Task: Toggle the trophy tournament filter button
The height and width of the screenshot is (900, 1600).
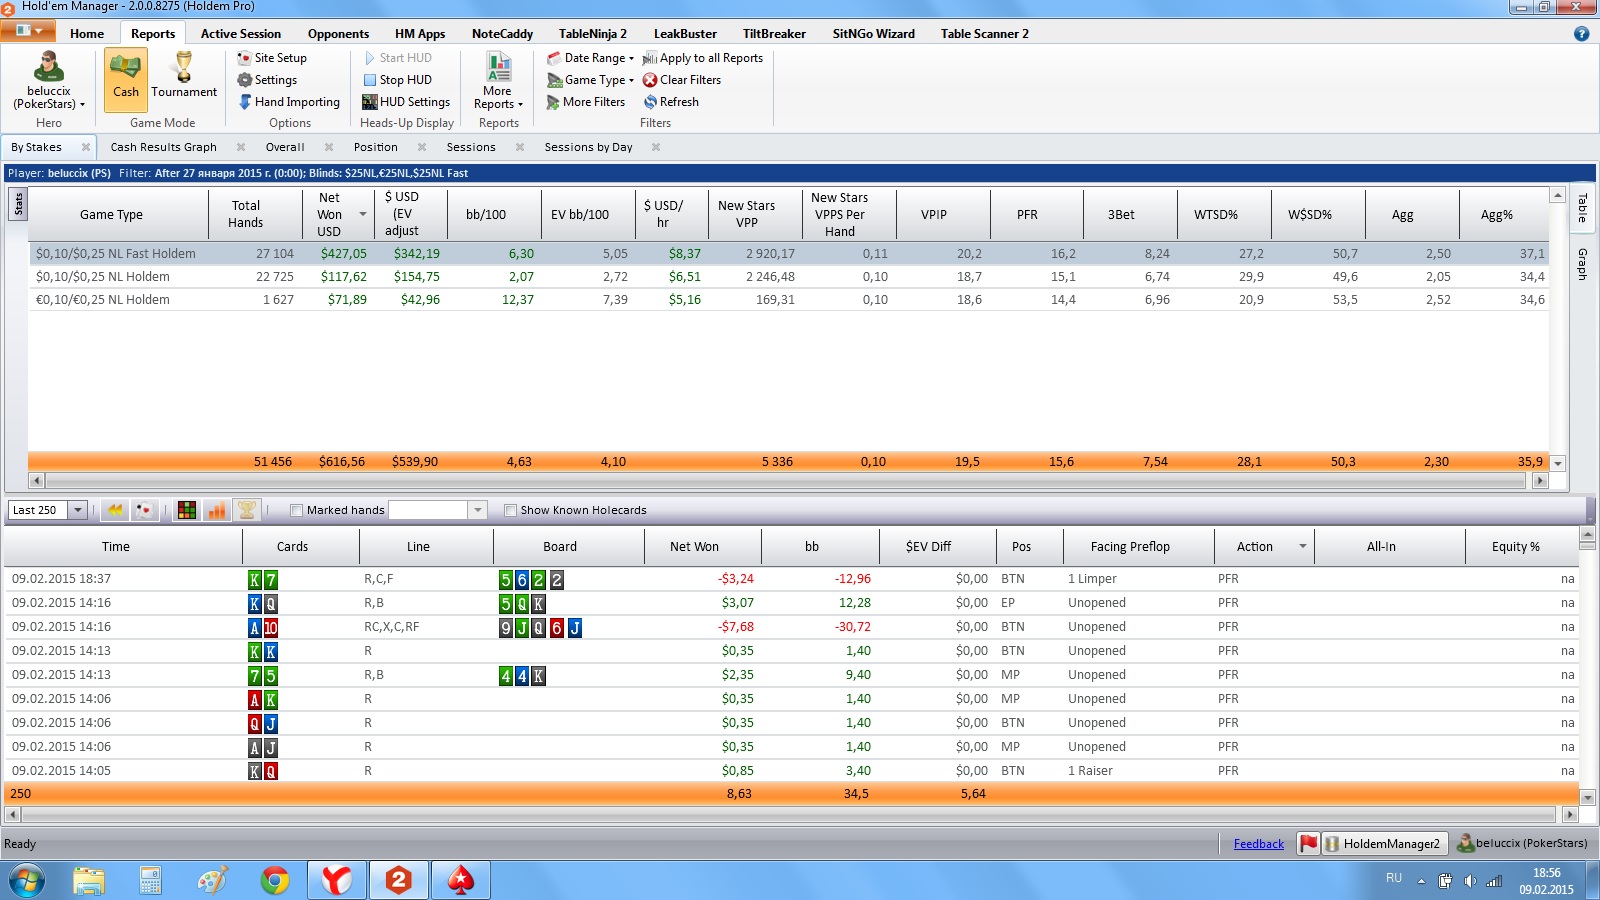Action: (246, 510)
